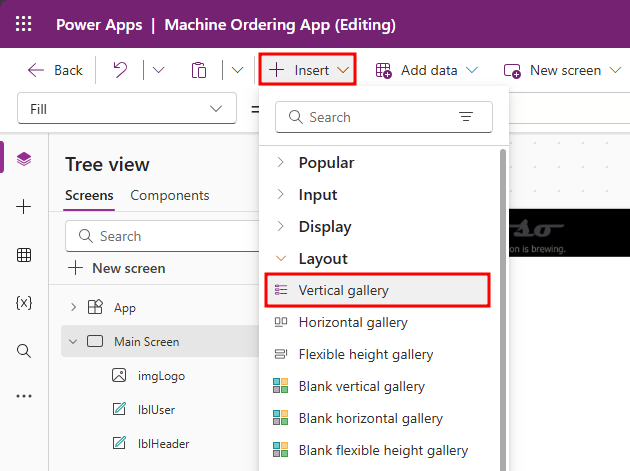Select the App tree item

pos(125,308)
